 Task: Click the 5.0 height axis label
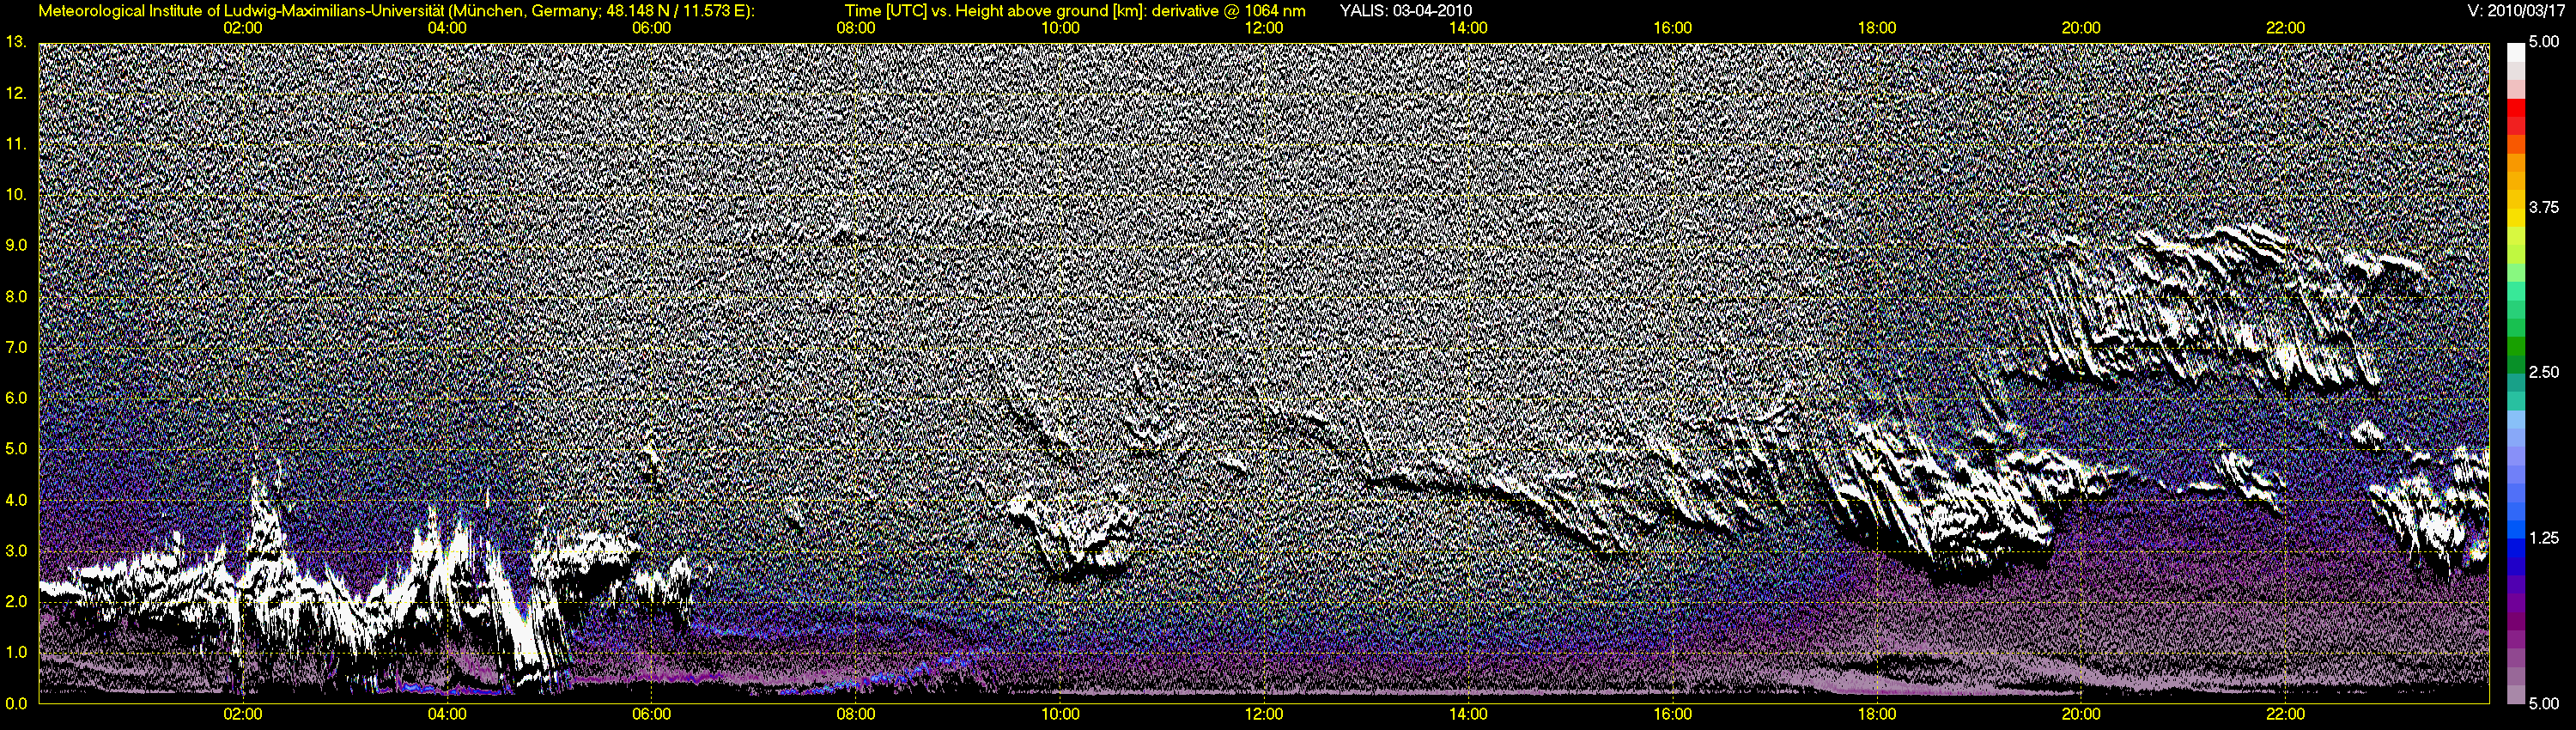click(x=16, y=449)
